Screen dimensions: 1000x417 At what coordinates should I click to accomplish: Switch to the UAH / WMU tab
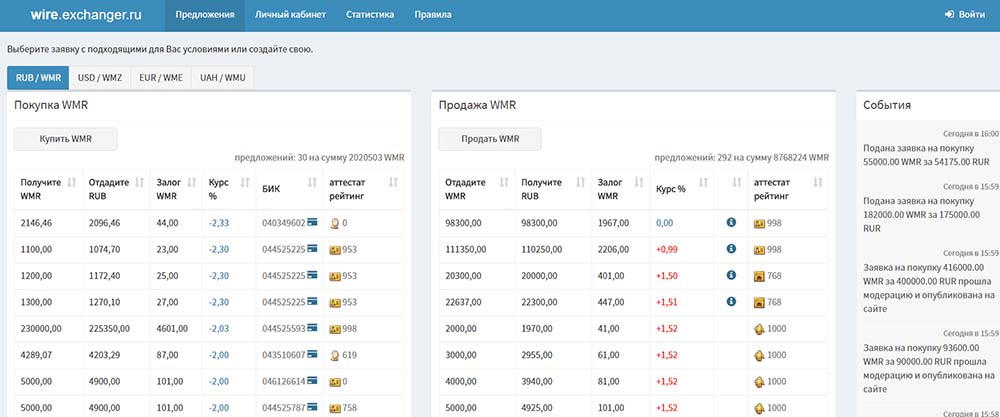coord(222,78)
